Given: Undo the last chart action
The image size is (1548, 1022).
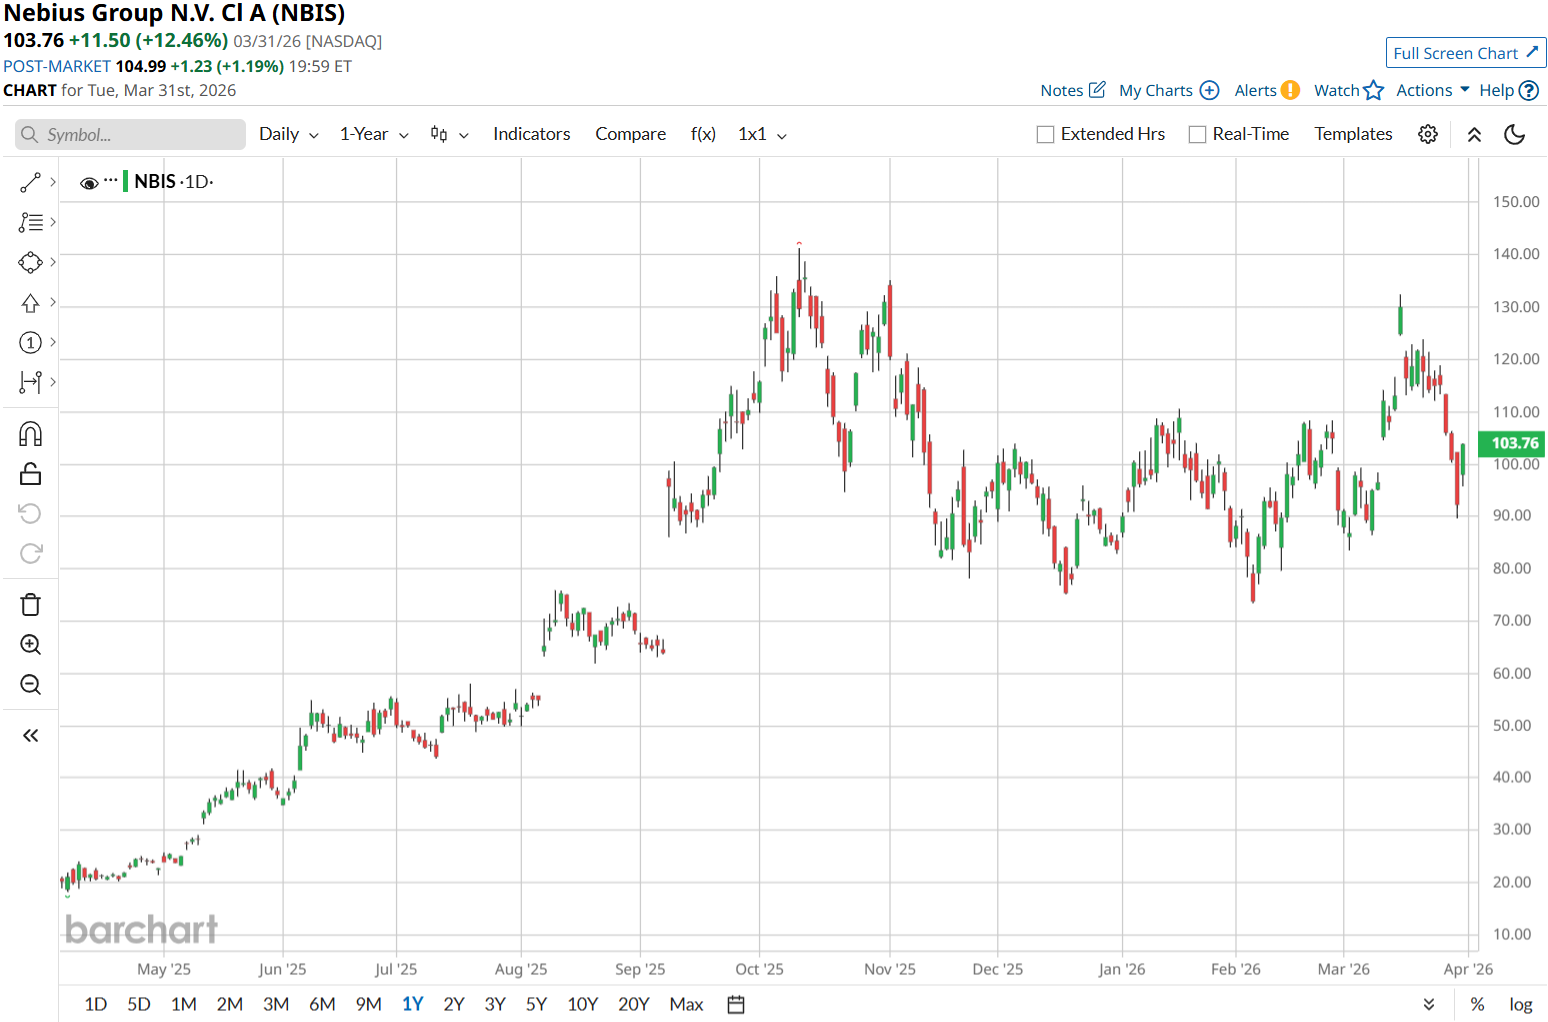Looking at the screenshot, I should coord(30,514).
